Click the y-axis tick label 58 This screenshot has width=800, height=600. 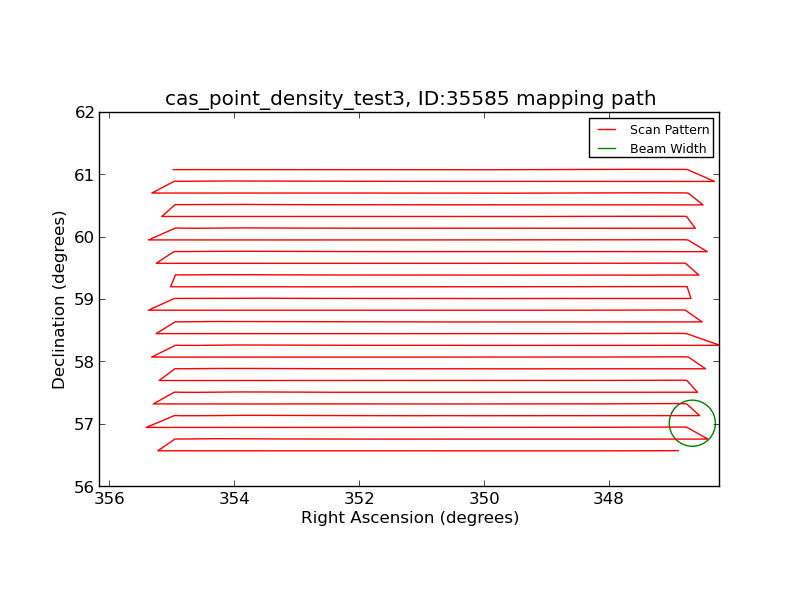(85, 362)
